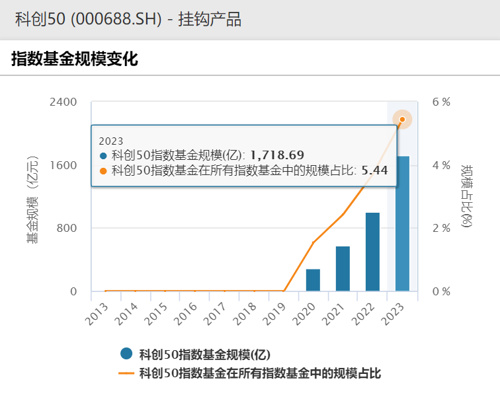
Task: Click the 规模占比(%) right axis title
Action: pyautogui.click(x=466, y=196)
